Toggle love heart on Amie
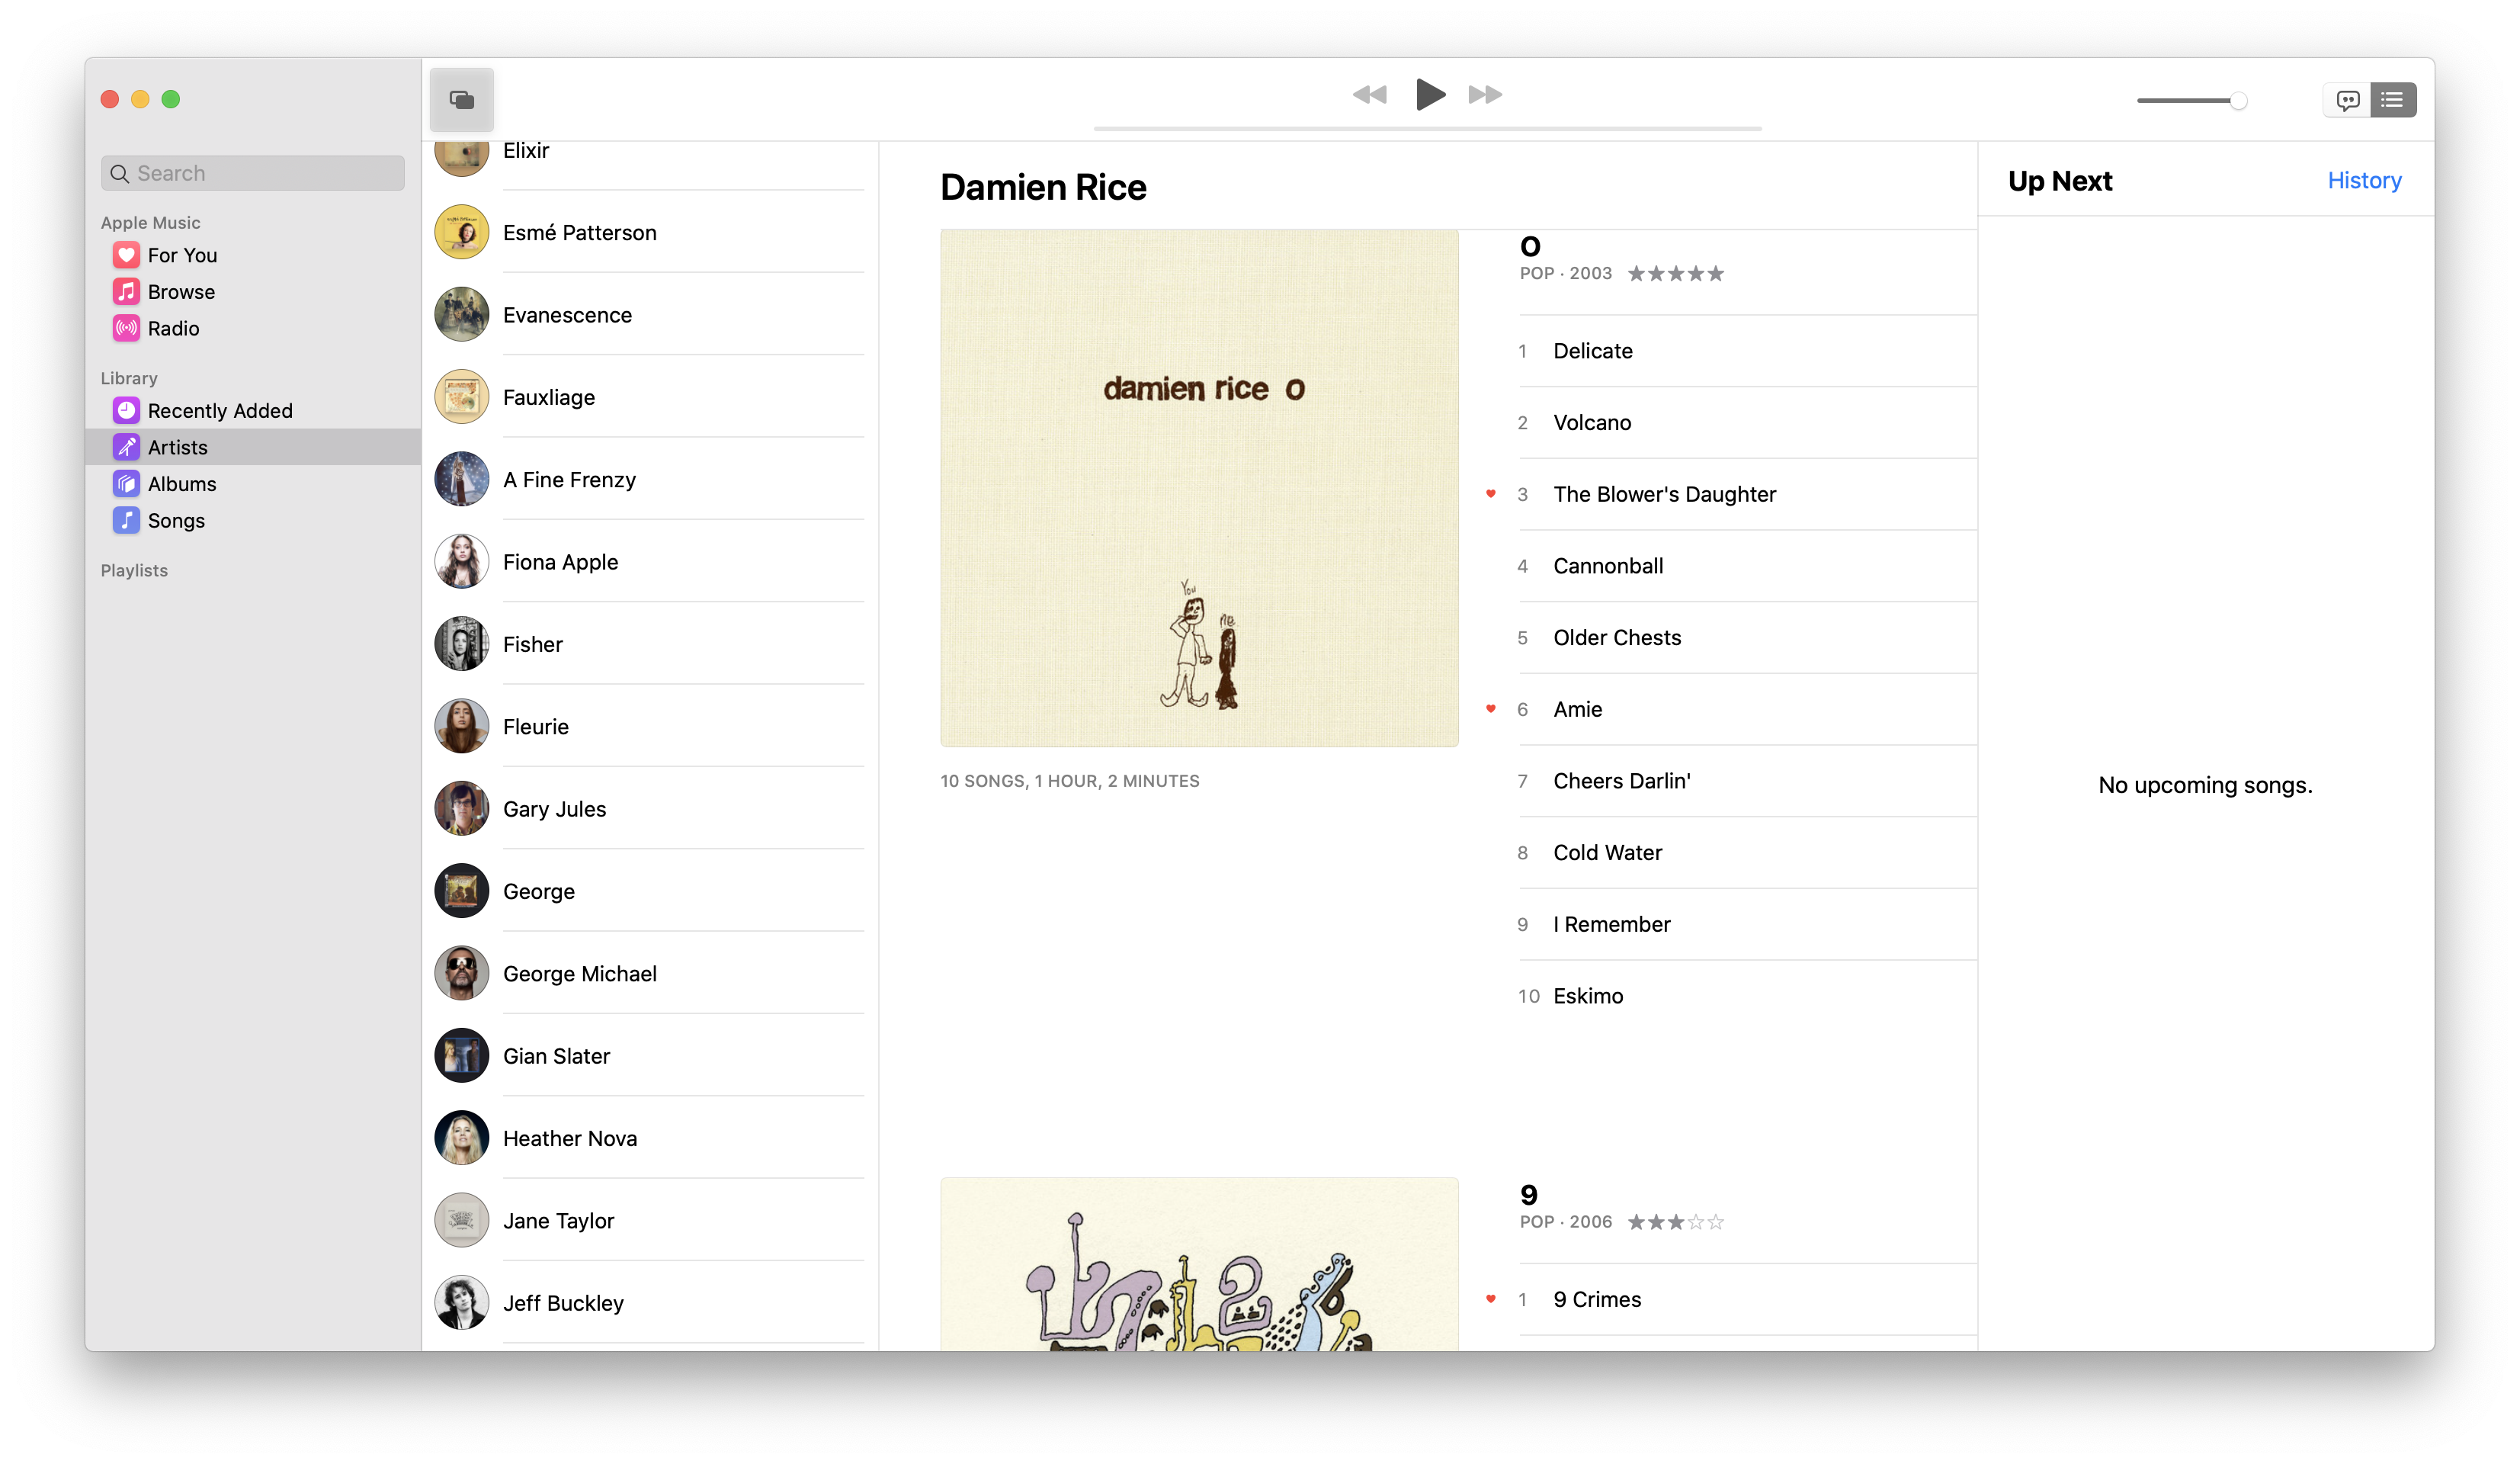This screenshot has height=1464, width=2520. coord(1491,709)
